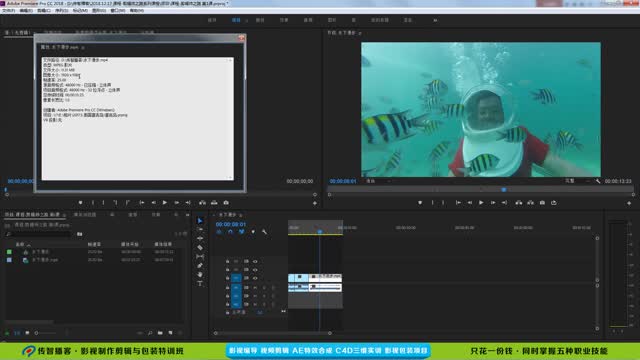Image resolution: width=640 pixels, height=360 pixels.
Task: Click Overwrite button in Source monitor
Action: pos(214,202)
